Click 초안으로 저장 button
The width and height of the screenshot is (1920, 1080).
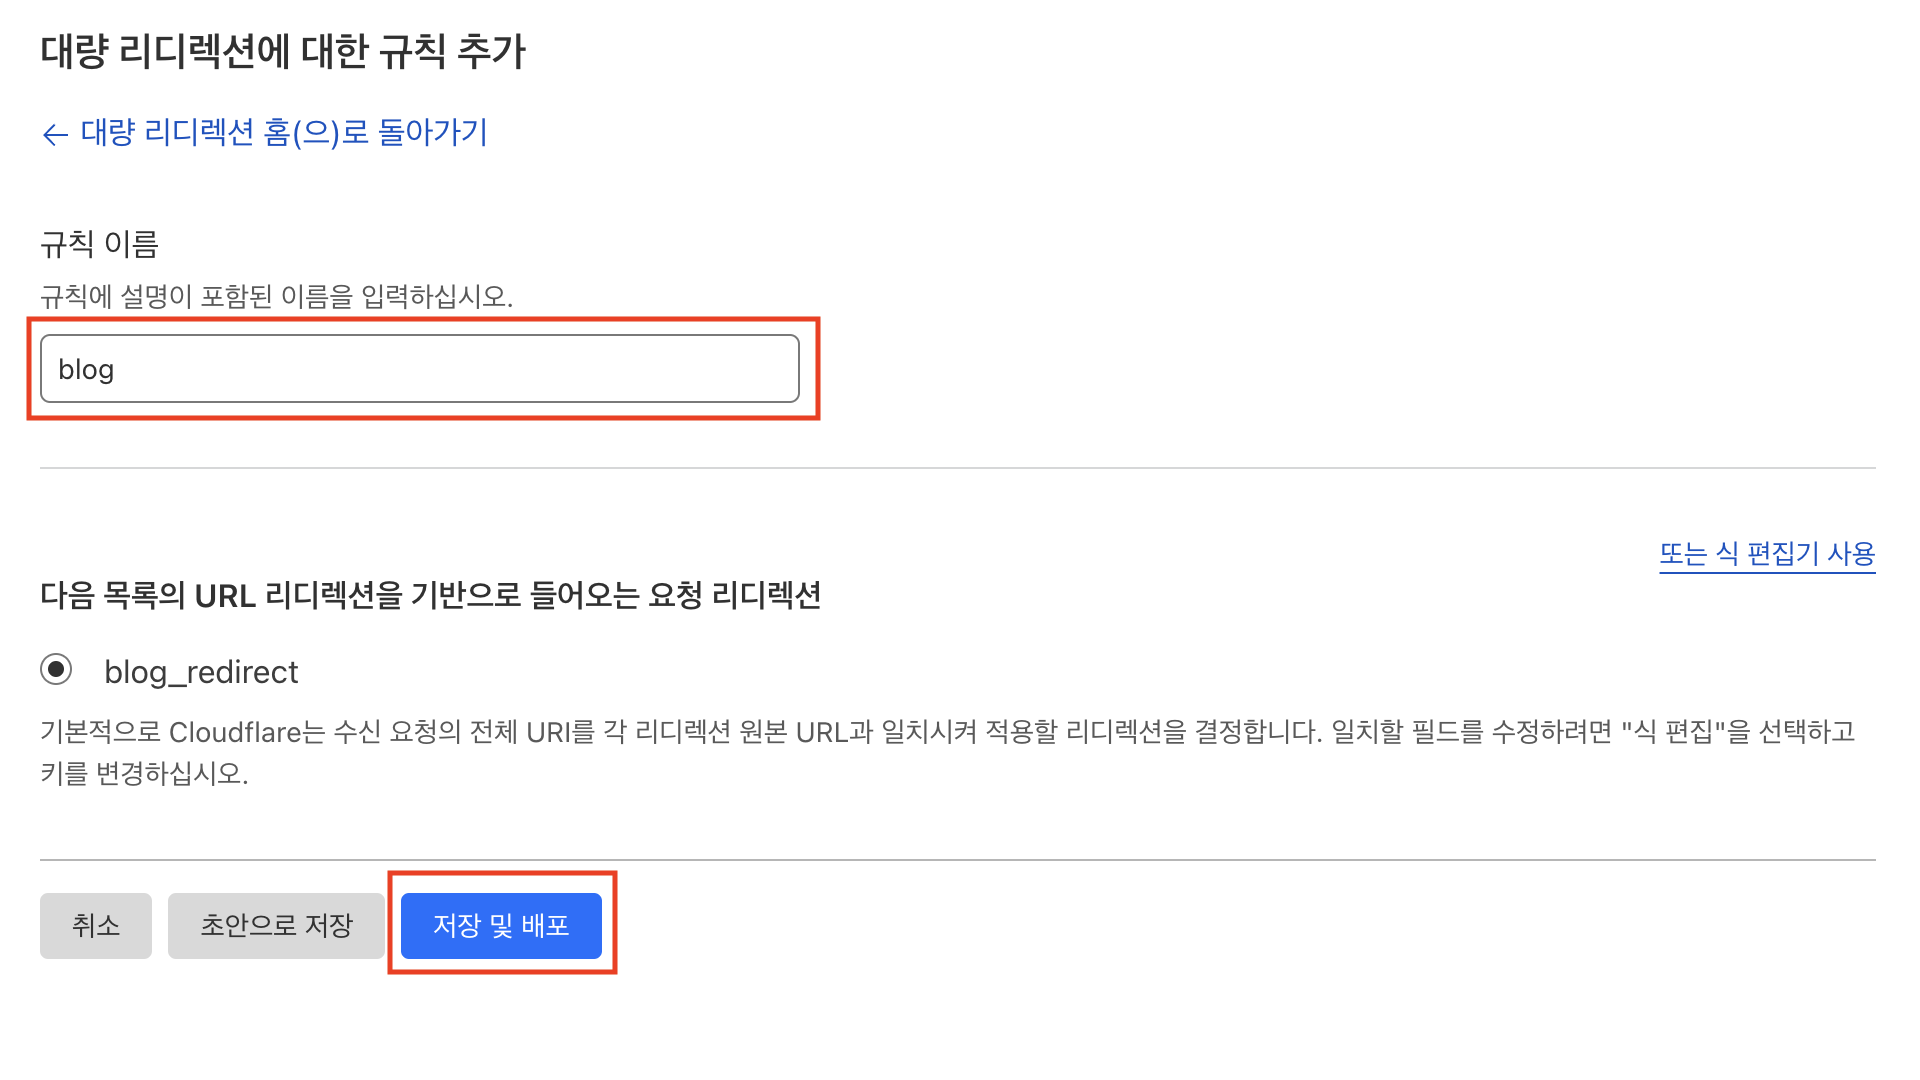click(x=276, y=925)
